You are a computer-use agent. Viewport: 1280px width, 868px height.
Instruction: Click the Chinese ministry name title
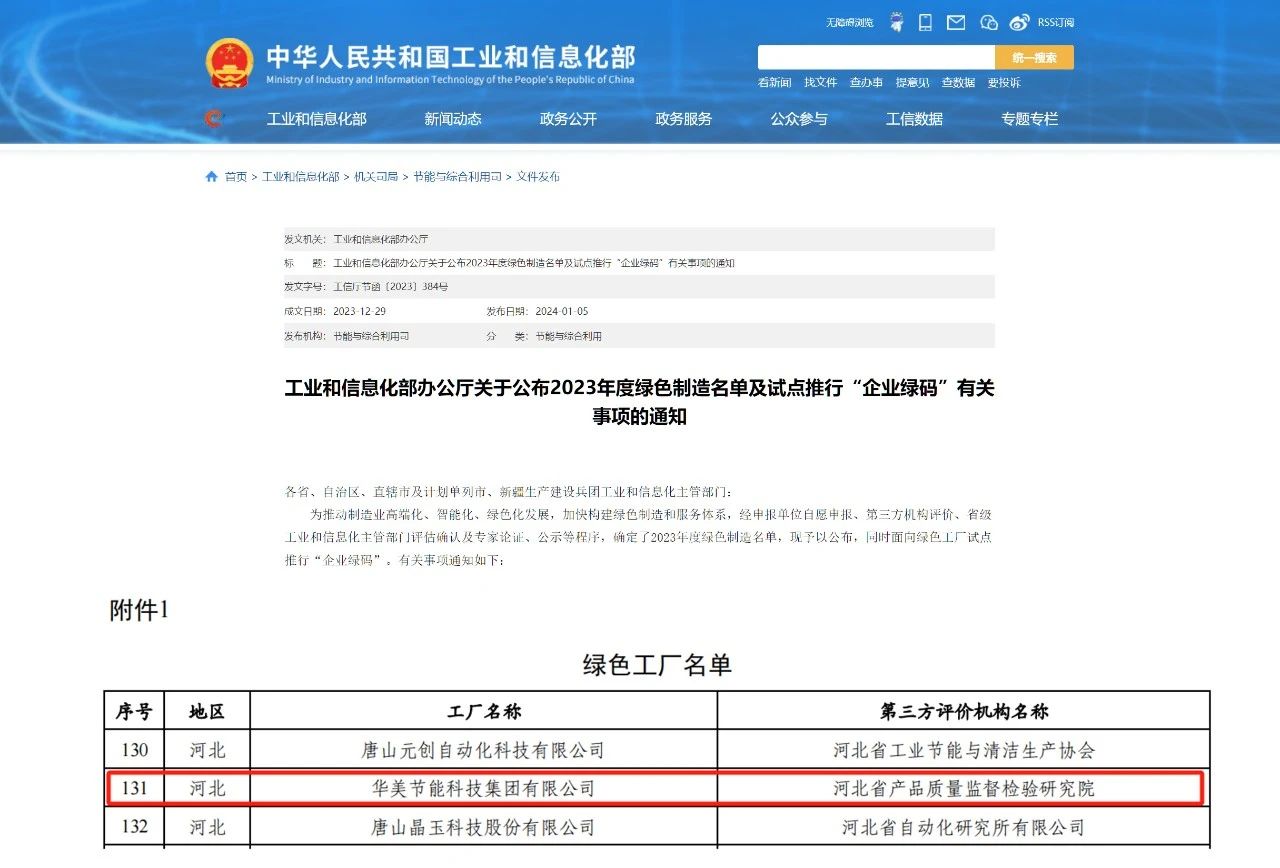[450, 56]
